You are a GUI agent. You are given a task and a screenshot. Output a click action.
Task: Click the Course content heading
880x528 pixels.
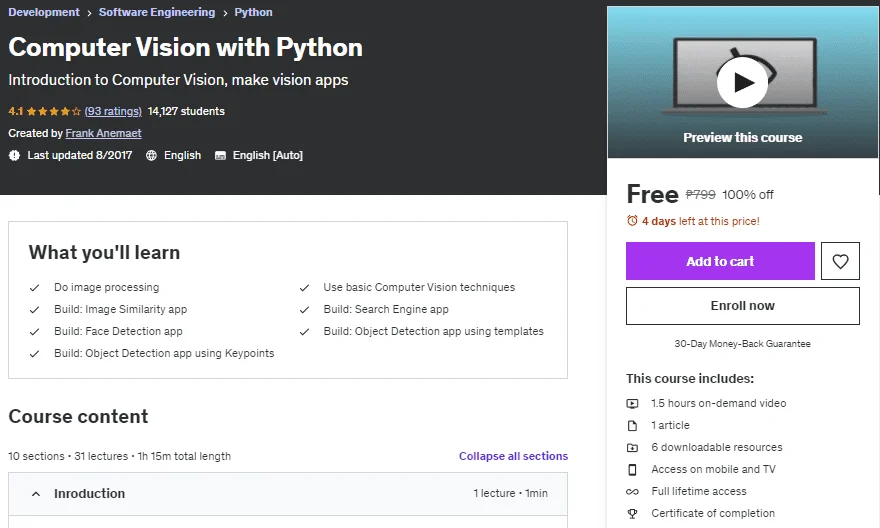[79, 416]
